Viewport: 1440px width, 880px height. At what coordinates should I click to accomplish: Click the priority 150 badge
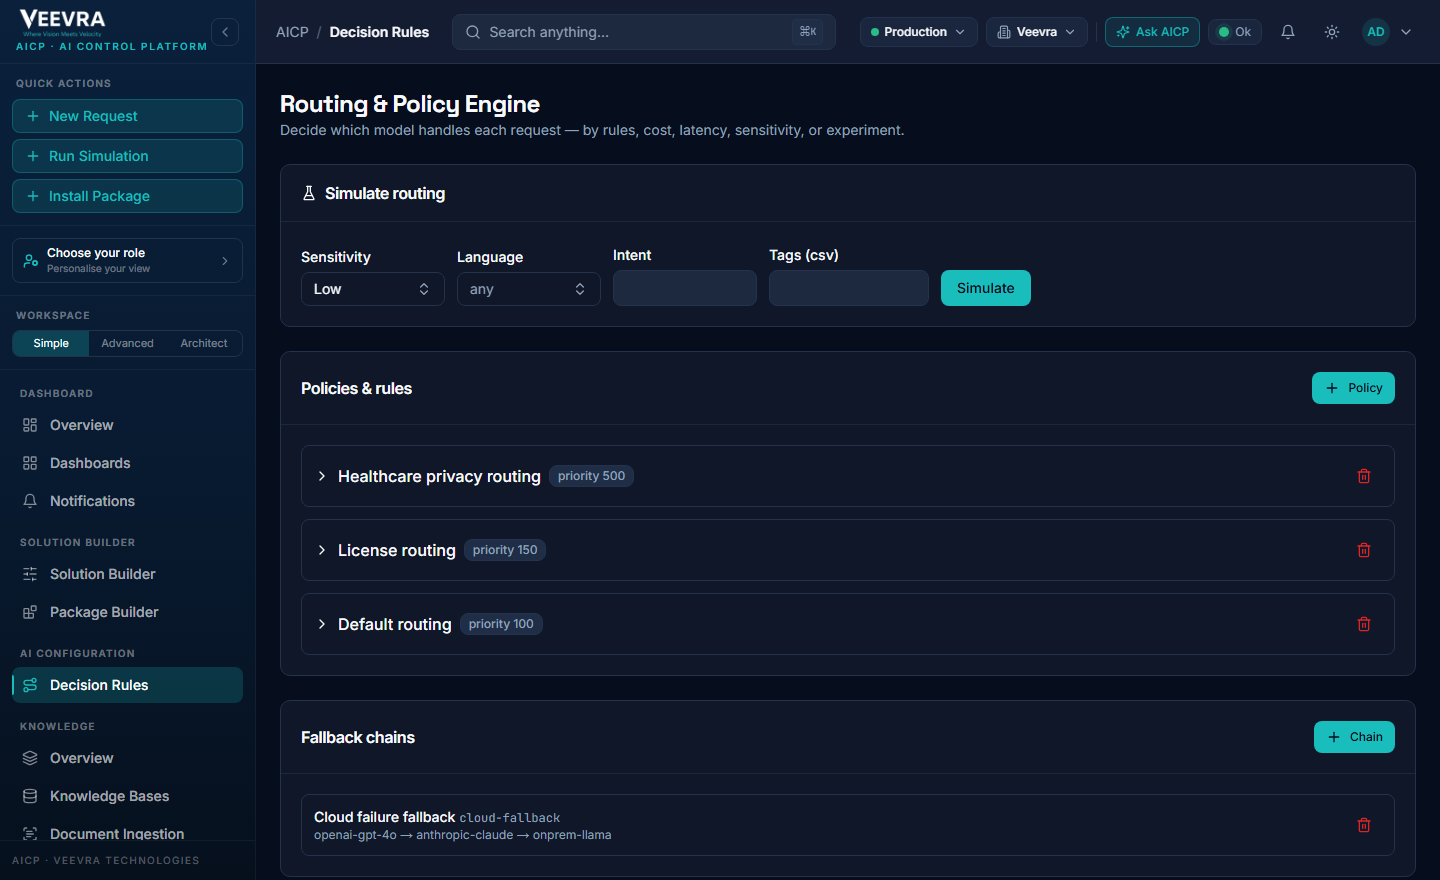[505, 550]
